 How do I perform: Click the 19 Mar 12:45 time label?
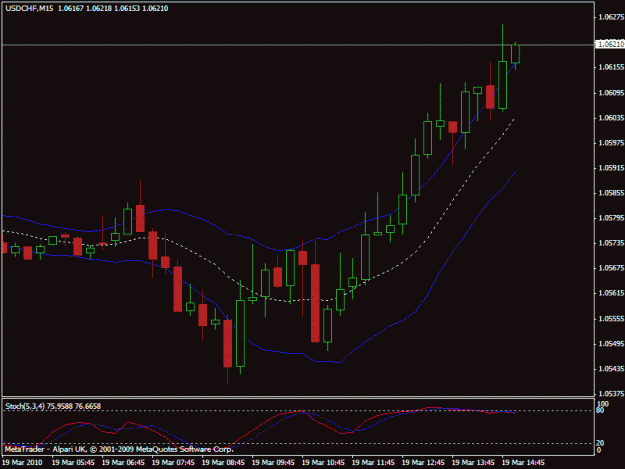[x=423, y=463]
